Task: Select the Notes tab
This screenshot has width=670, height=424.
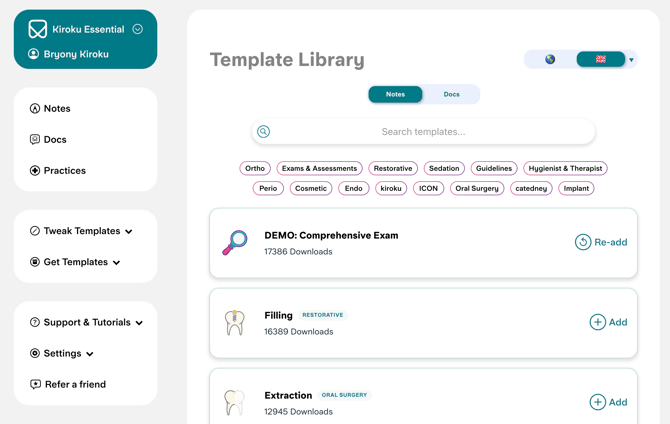Action: (395, 95)
